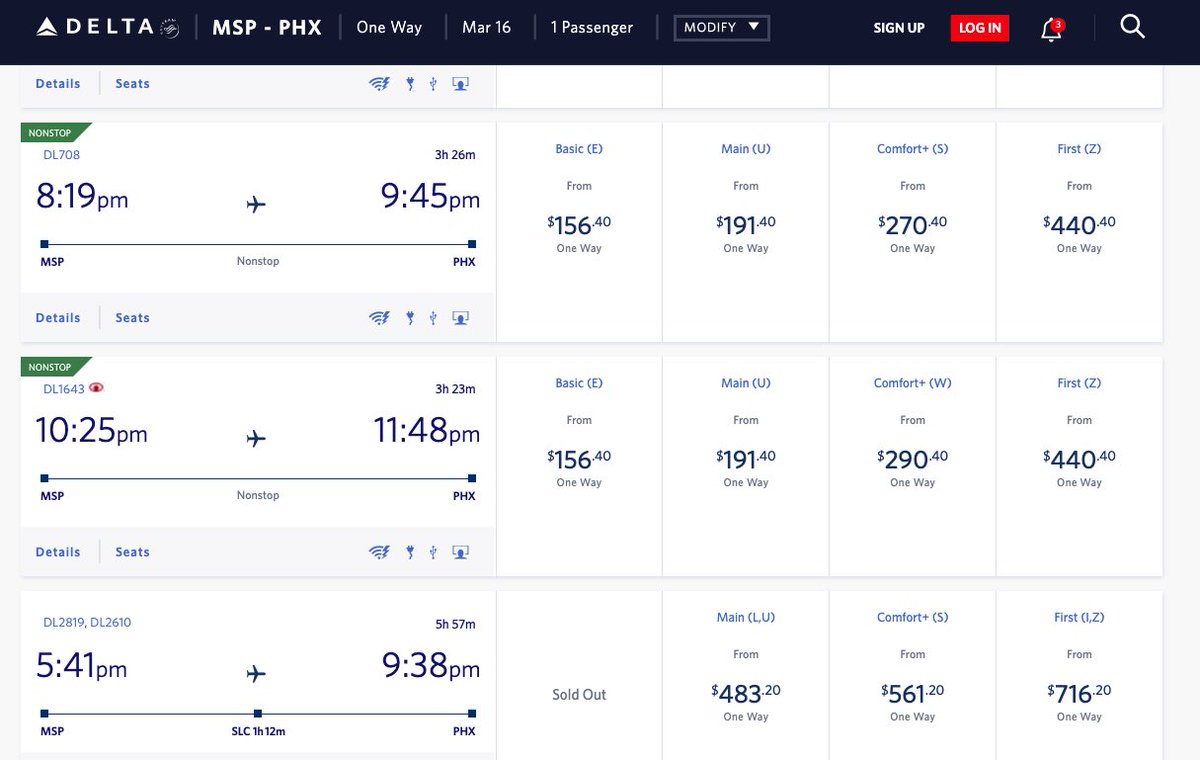Click the SLC 1h 12m layover label
The image size is (1200, 760).
click(258, 731)
